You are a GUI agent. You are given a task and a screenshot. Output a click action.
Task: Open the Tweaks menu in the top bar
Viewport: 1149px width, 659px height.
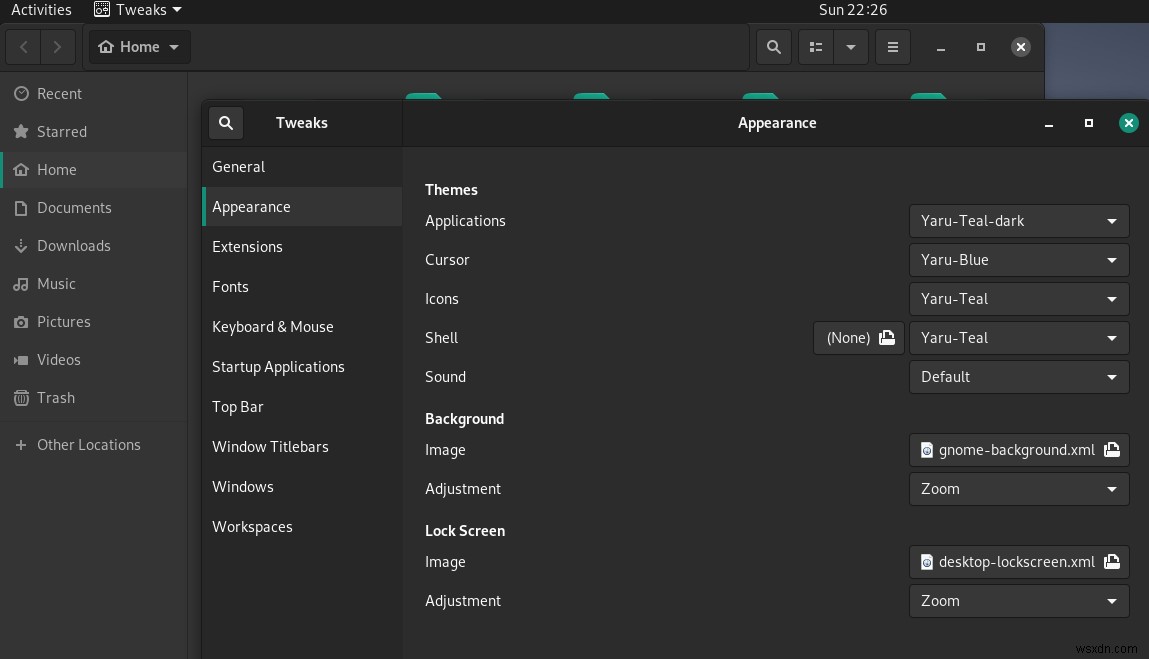137,9
